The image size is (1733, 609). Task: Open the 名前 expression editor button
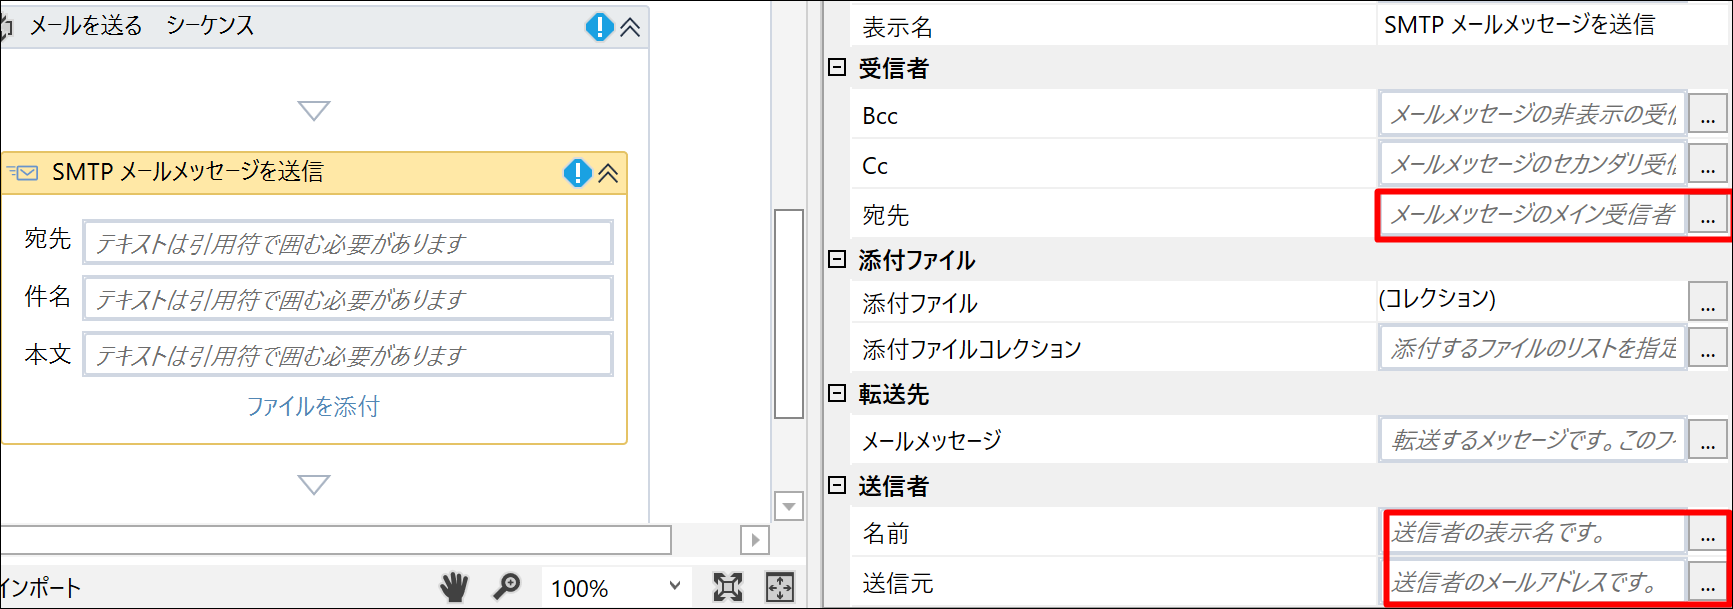[1708, 533]
